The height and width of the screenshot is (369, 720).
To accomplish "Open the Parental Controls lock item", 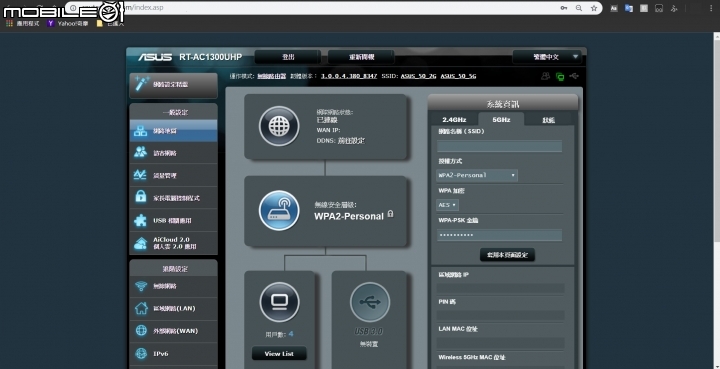I will pyautogui.click(x=173, y=198).
